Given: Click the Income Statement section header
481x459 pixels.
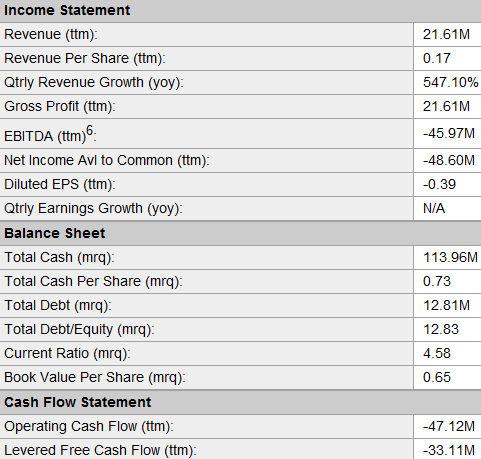Looking at the screenshot, I should pos(67,10).
